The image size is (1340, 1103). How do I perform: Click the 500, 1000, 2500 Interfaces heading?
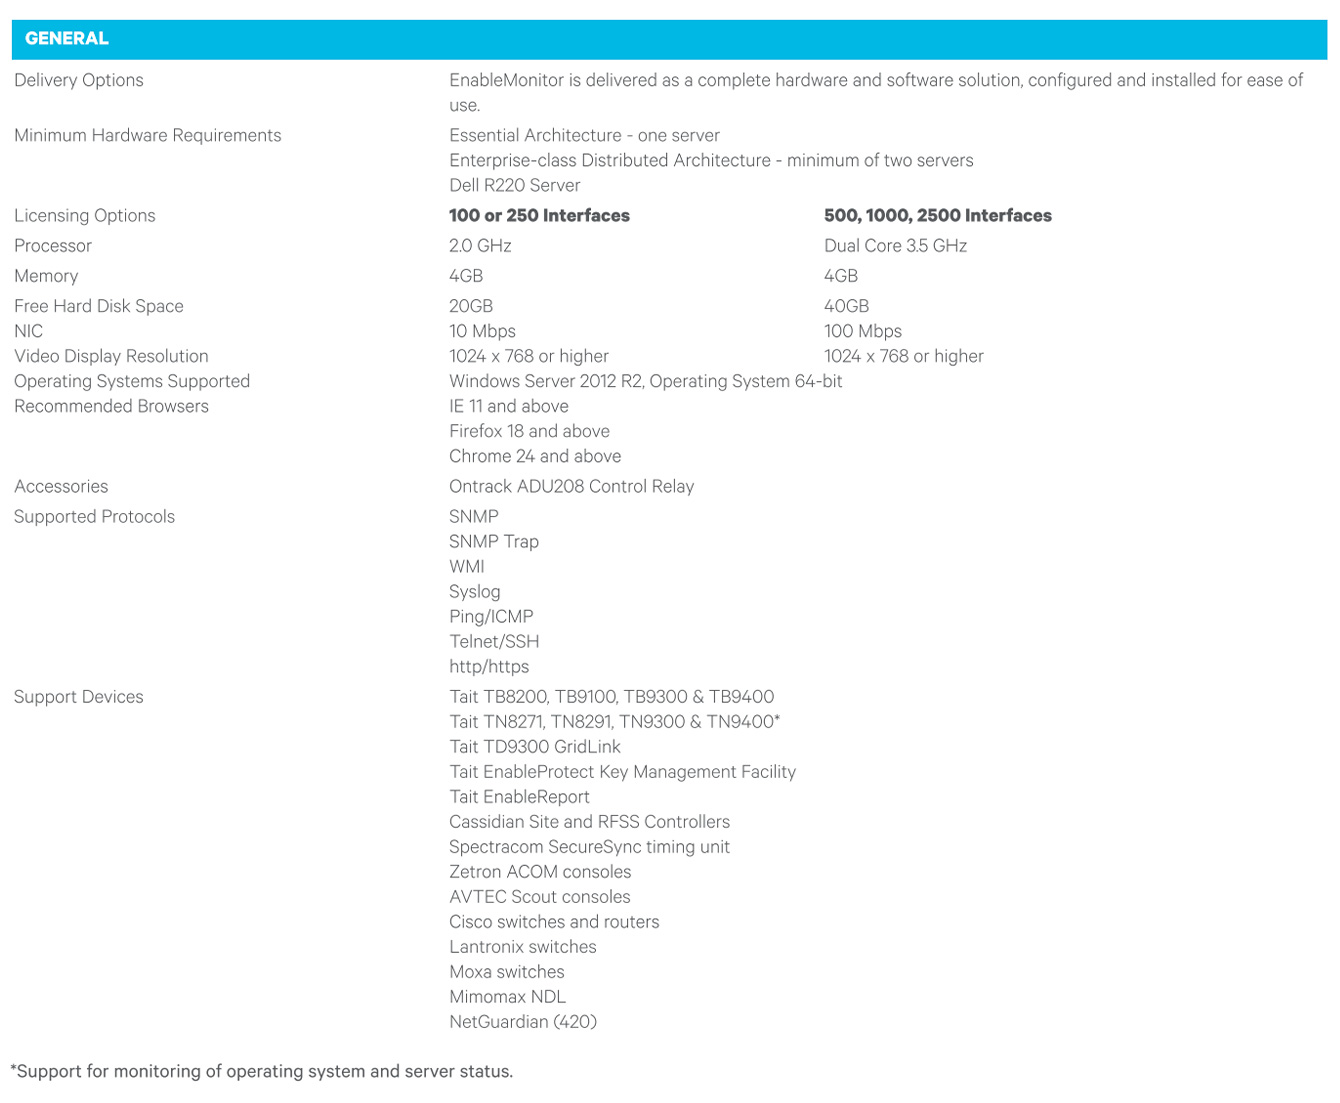937,215
